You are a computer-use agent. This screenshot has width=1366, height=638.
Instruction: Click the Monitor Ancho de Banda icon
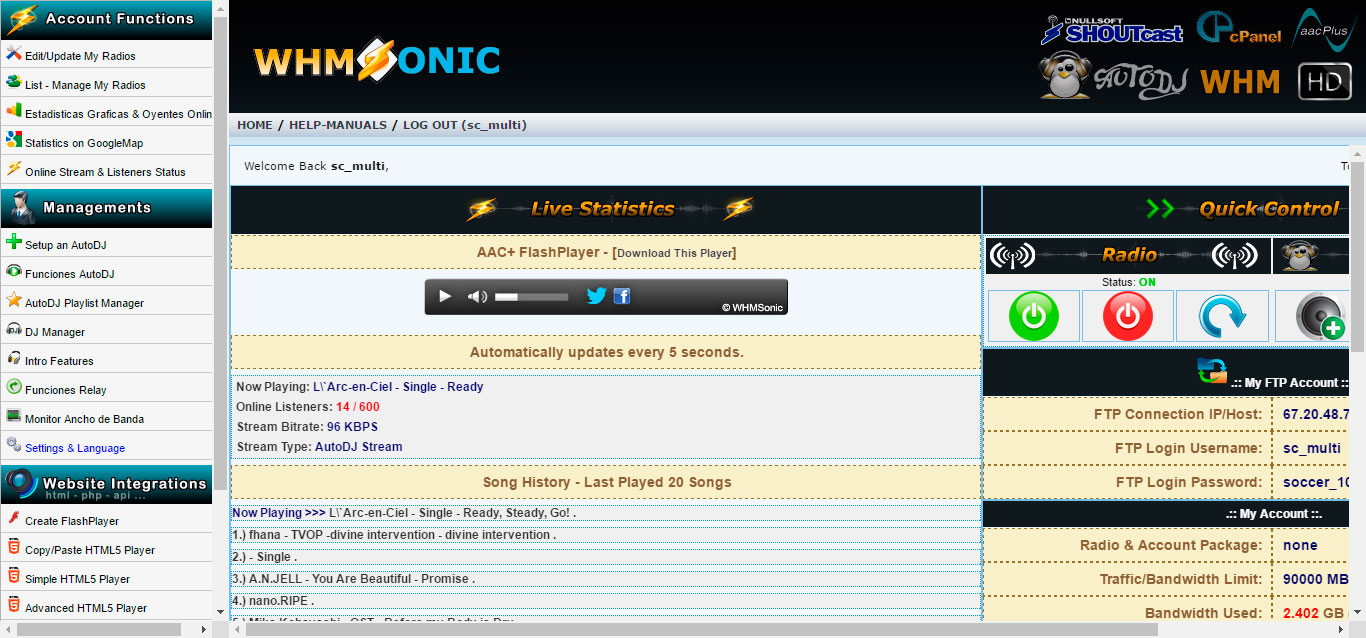click(x=14, y=417)
